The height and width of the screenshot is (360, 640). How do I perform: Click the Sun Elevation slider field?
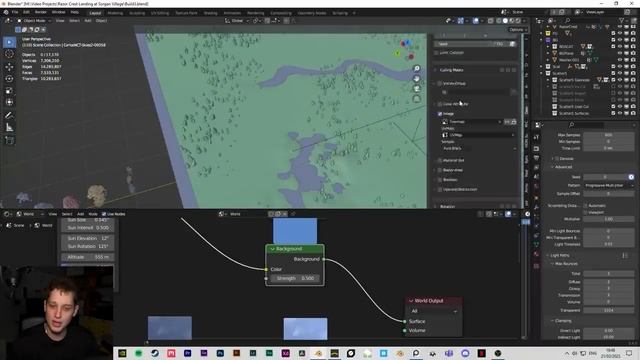point(88,238)
